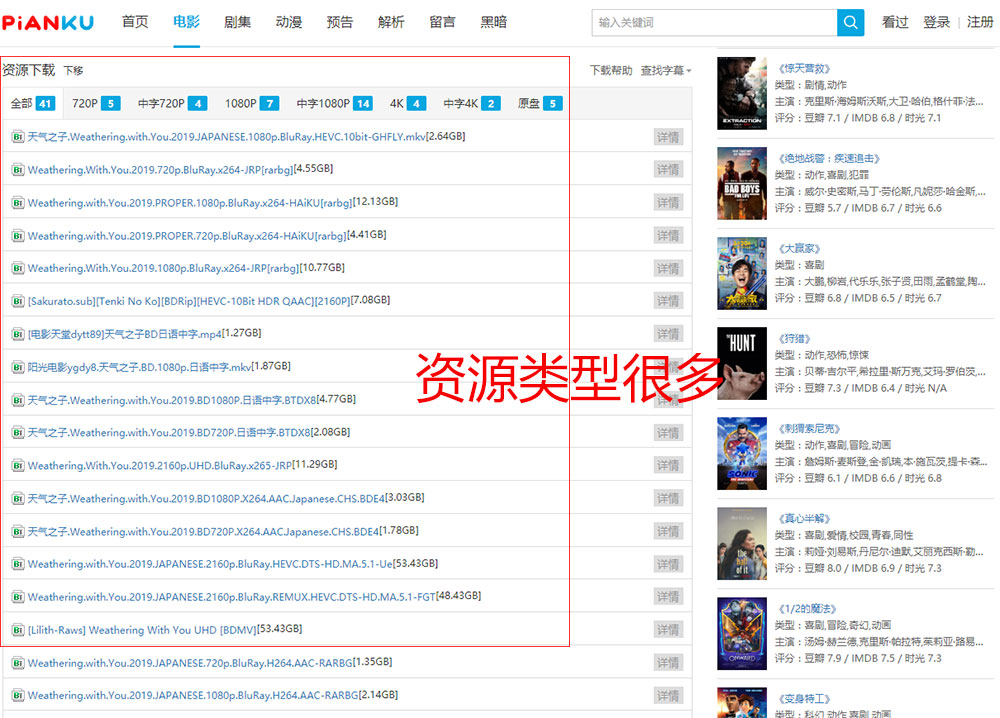Click BT icon beside BD1080P BDE4 3.03GB
Screen dimensions: 1000x718
pos(18,499)
